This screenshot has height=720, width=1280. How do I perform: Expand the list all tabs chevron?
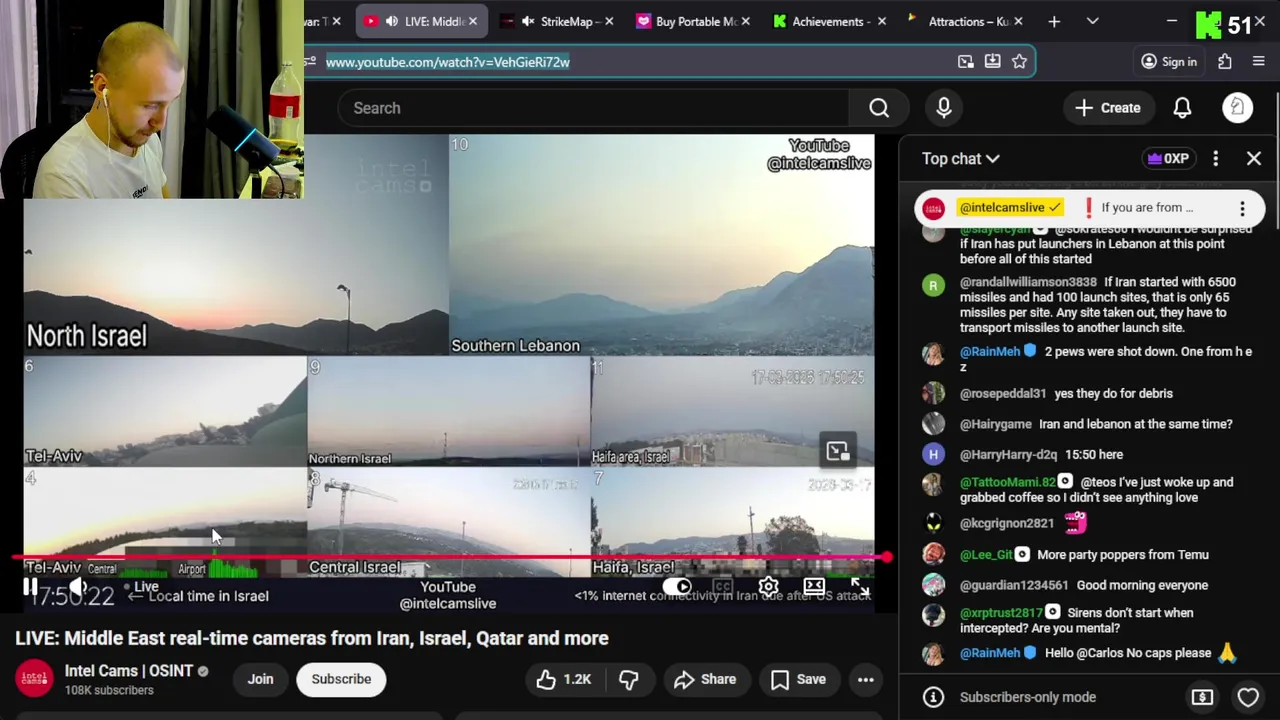coord(1092,21)
